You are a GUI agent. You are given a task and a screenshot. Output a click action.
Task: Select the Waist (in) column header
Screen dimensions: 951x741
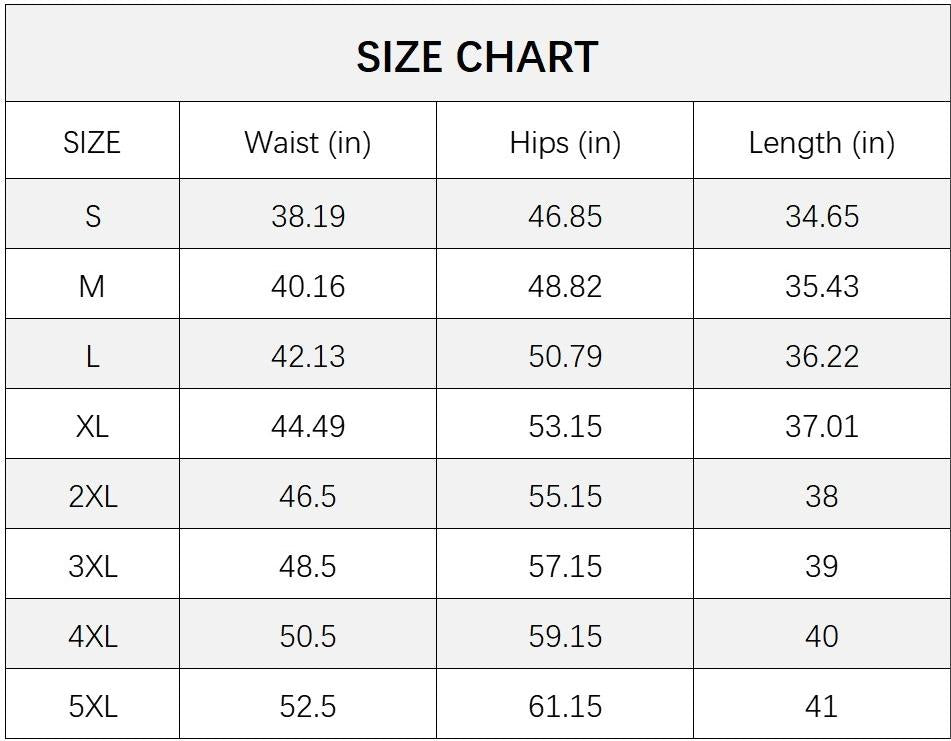click(307, 143)
